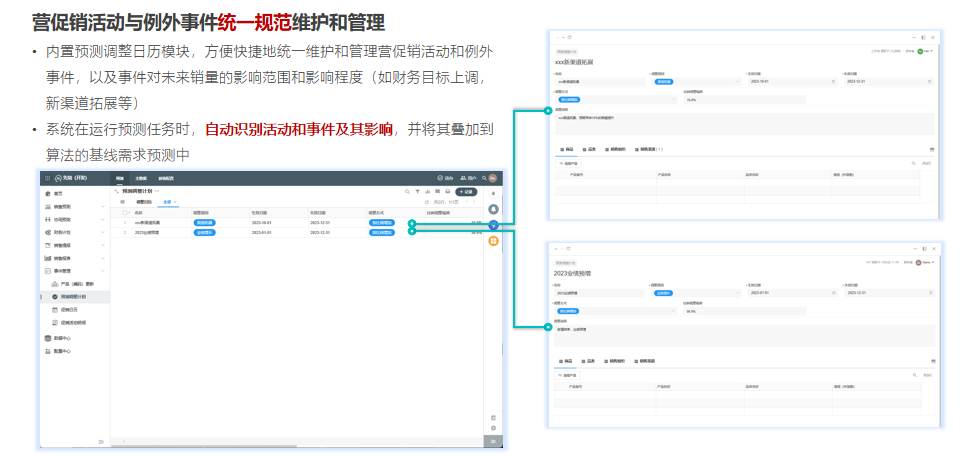Open the user avatar menu in main window
This screenshot has height=456, width=967.
pos(493,178)
